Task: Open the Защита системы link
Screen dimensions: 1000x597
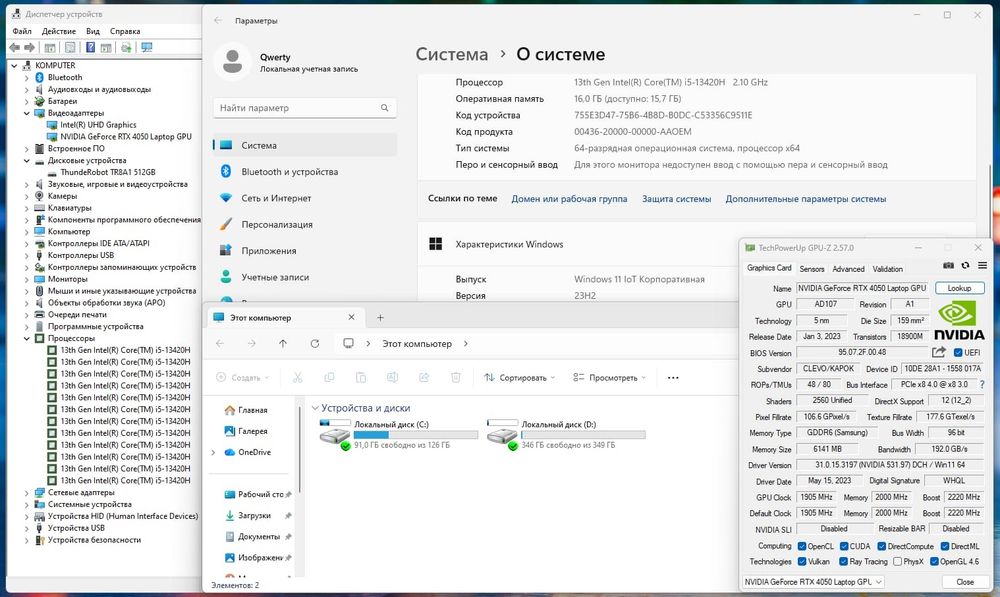Action: [x=677, y=199]
